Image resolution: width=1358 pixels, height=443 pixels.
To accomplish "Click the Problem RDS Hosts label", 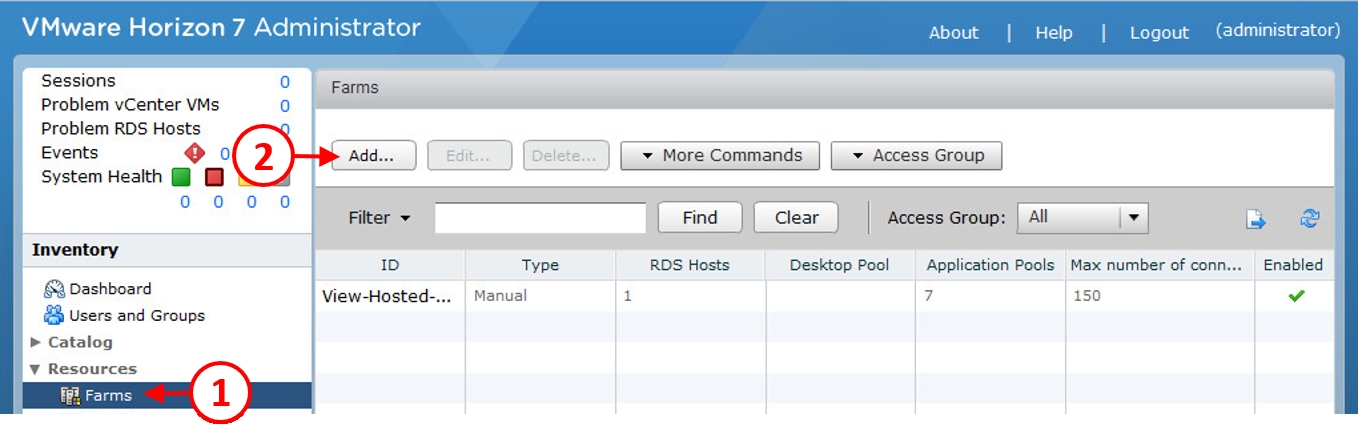I will coord(121,129).
